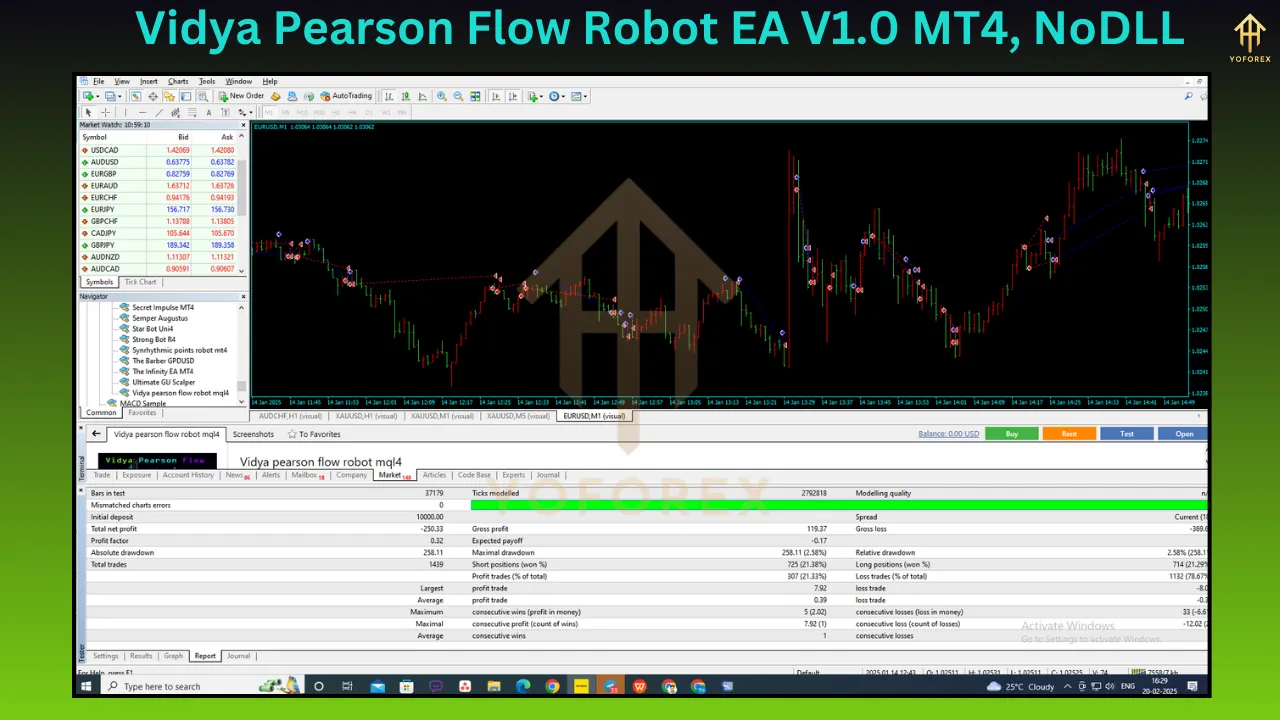The width and height of the screenshot is (1280, 720).
Task: Select the M1 timeframe button
Action: [x=269, y=113]
